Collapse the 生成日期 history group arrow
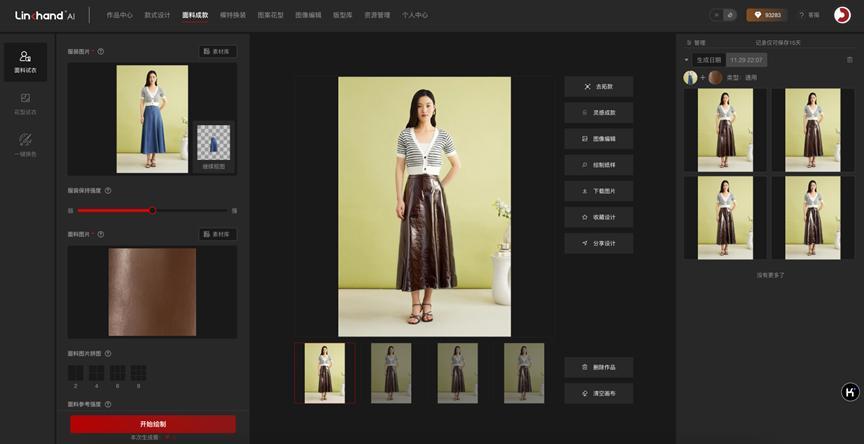 click(x=687, y=60)
